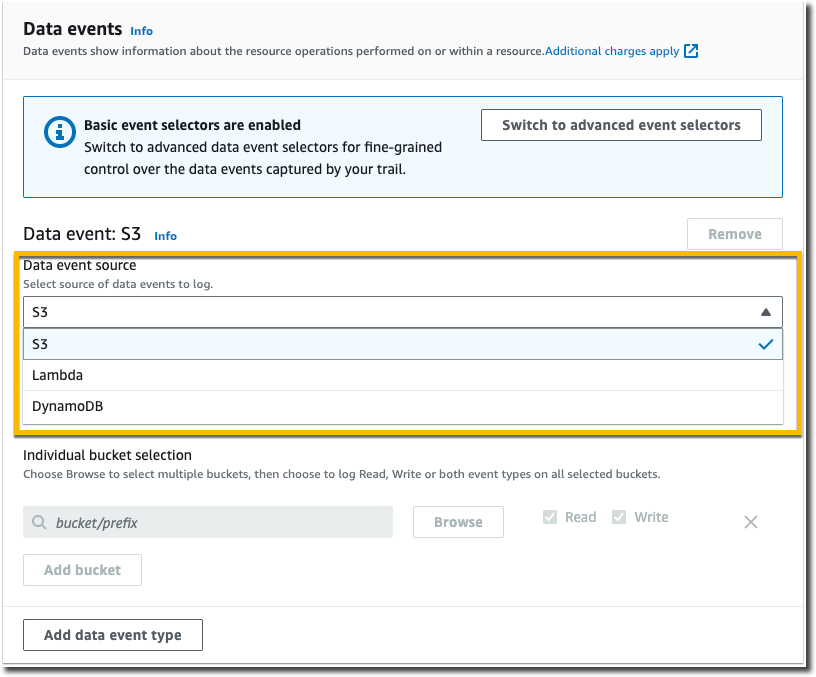Click the X icon to remove the bucket row
Screen dimensions: 816x677
click(x=751, y=521)
